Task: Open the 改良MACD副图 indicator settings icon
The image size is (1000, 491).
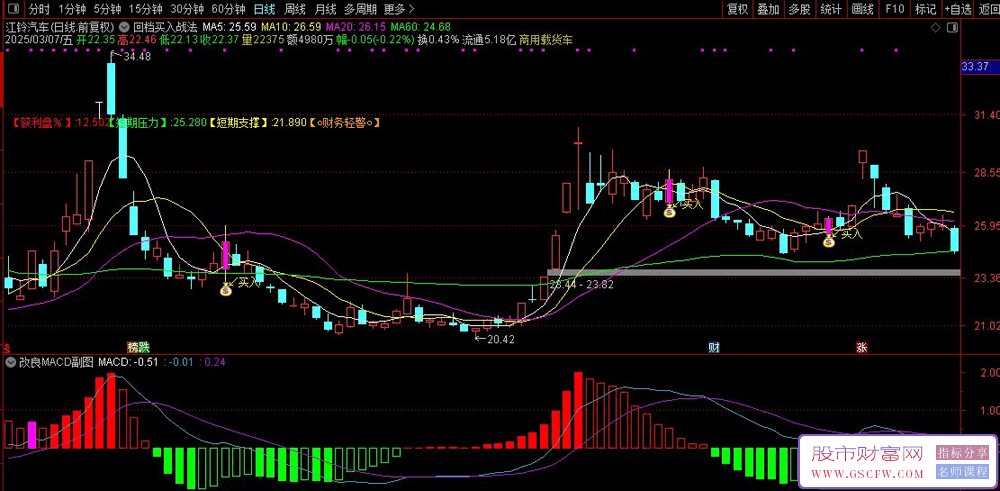Action: pos(11,362)
